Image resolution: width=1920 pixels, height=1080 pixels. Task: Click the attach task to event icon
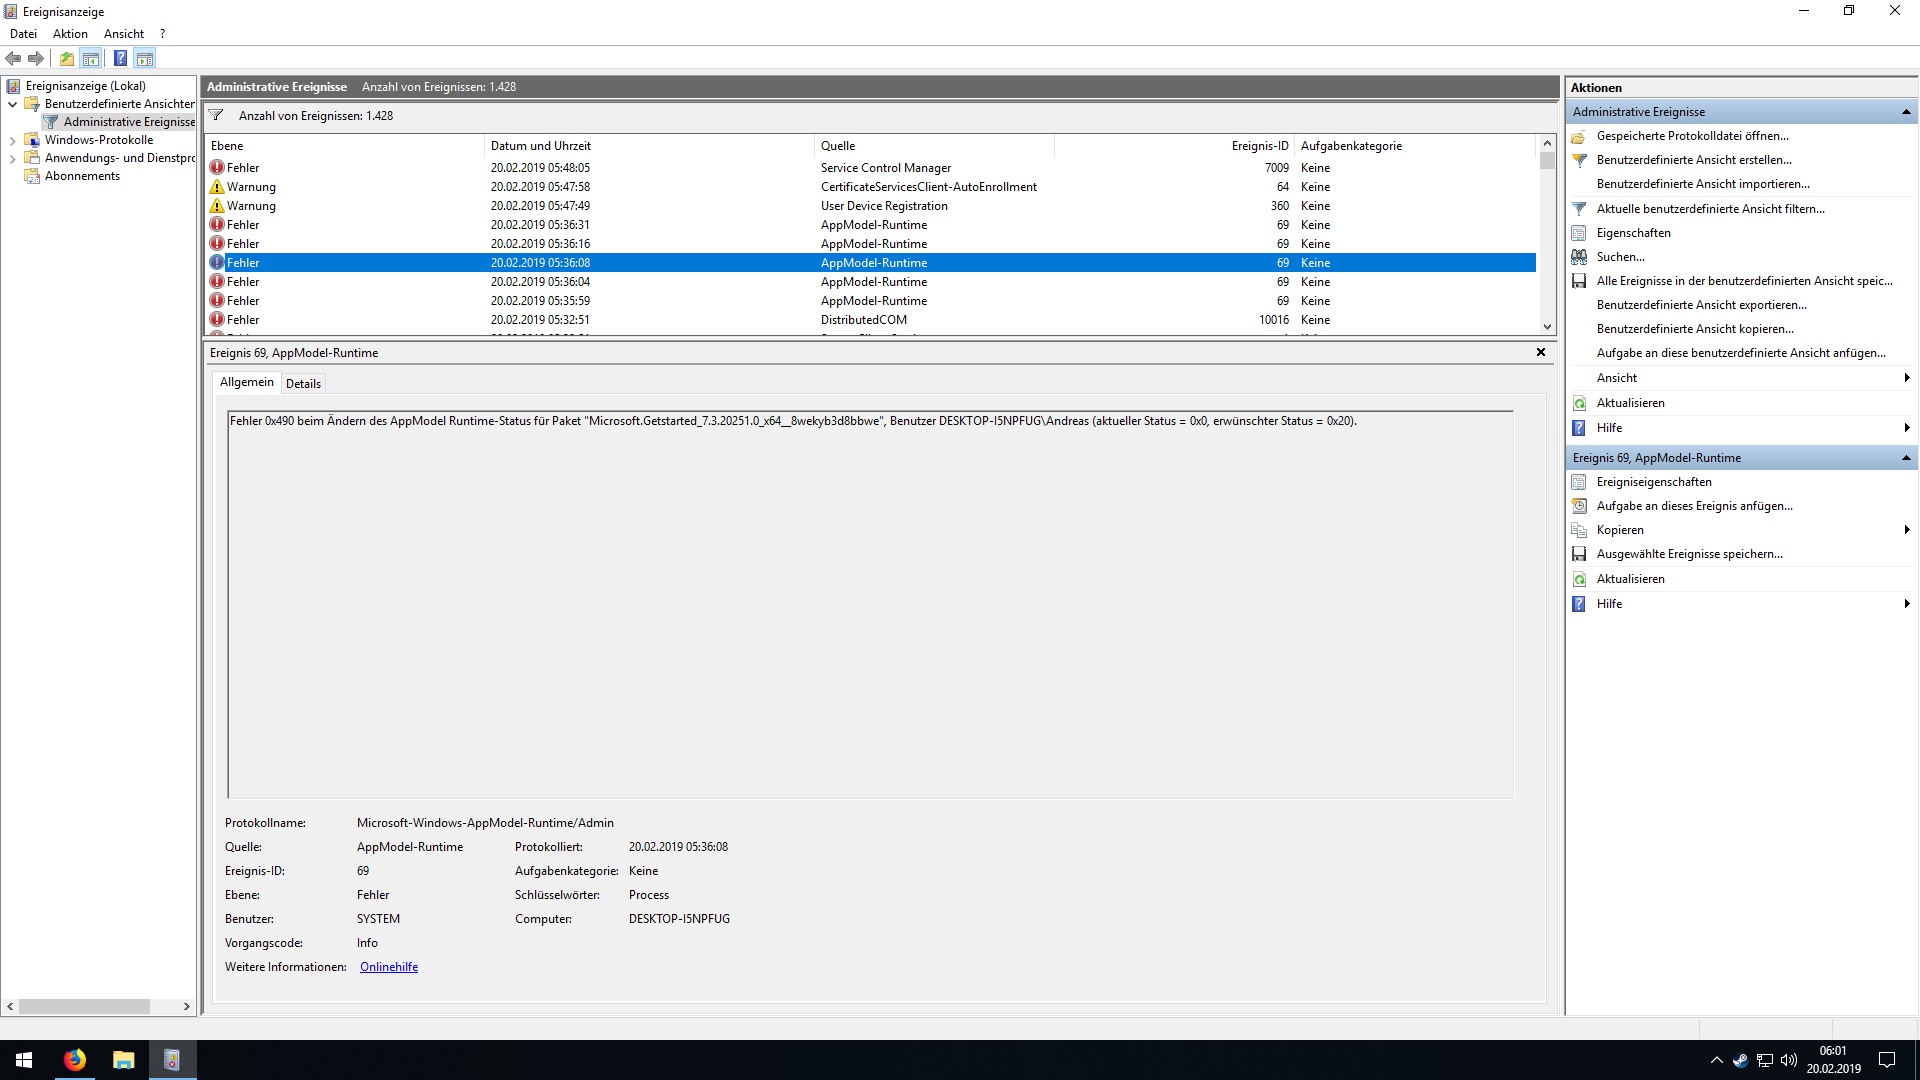(1579, 506)
